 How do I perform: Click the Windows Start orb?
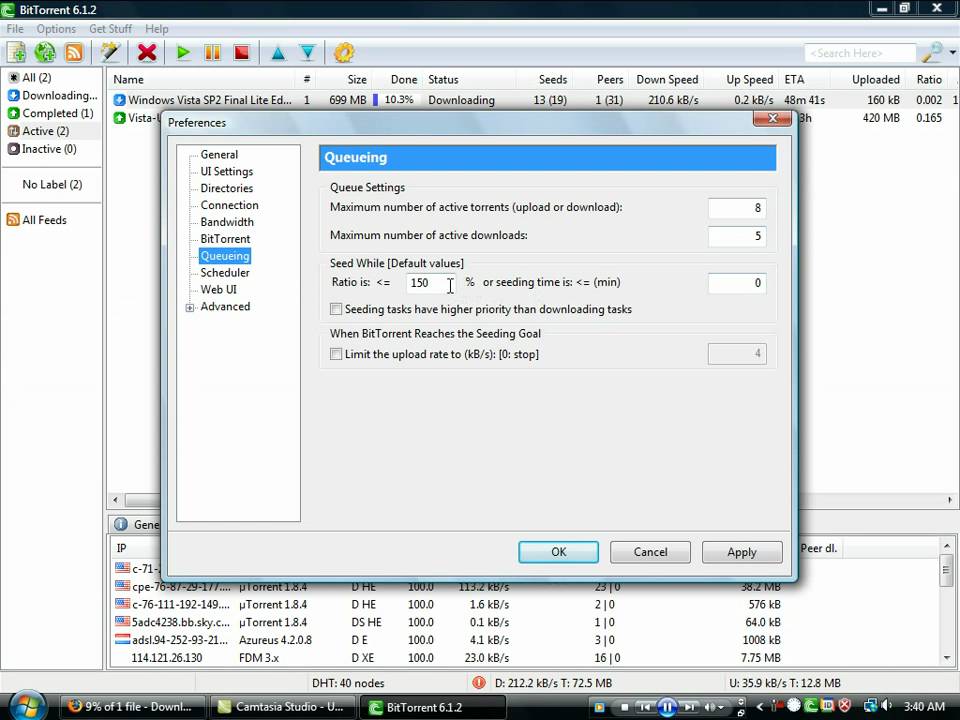26,706
